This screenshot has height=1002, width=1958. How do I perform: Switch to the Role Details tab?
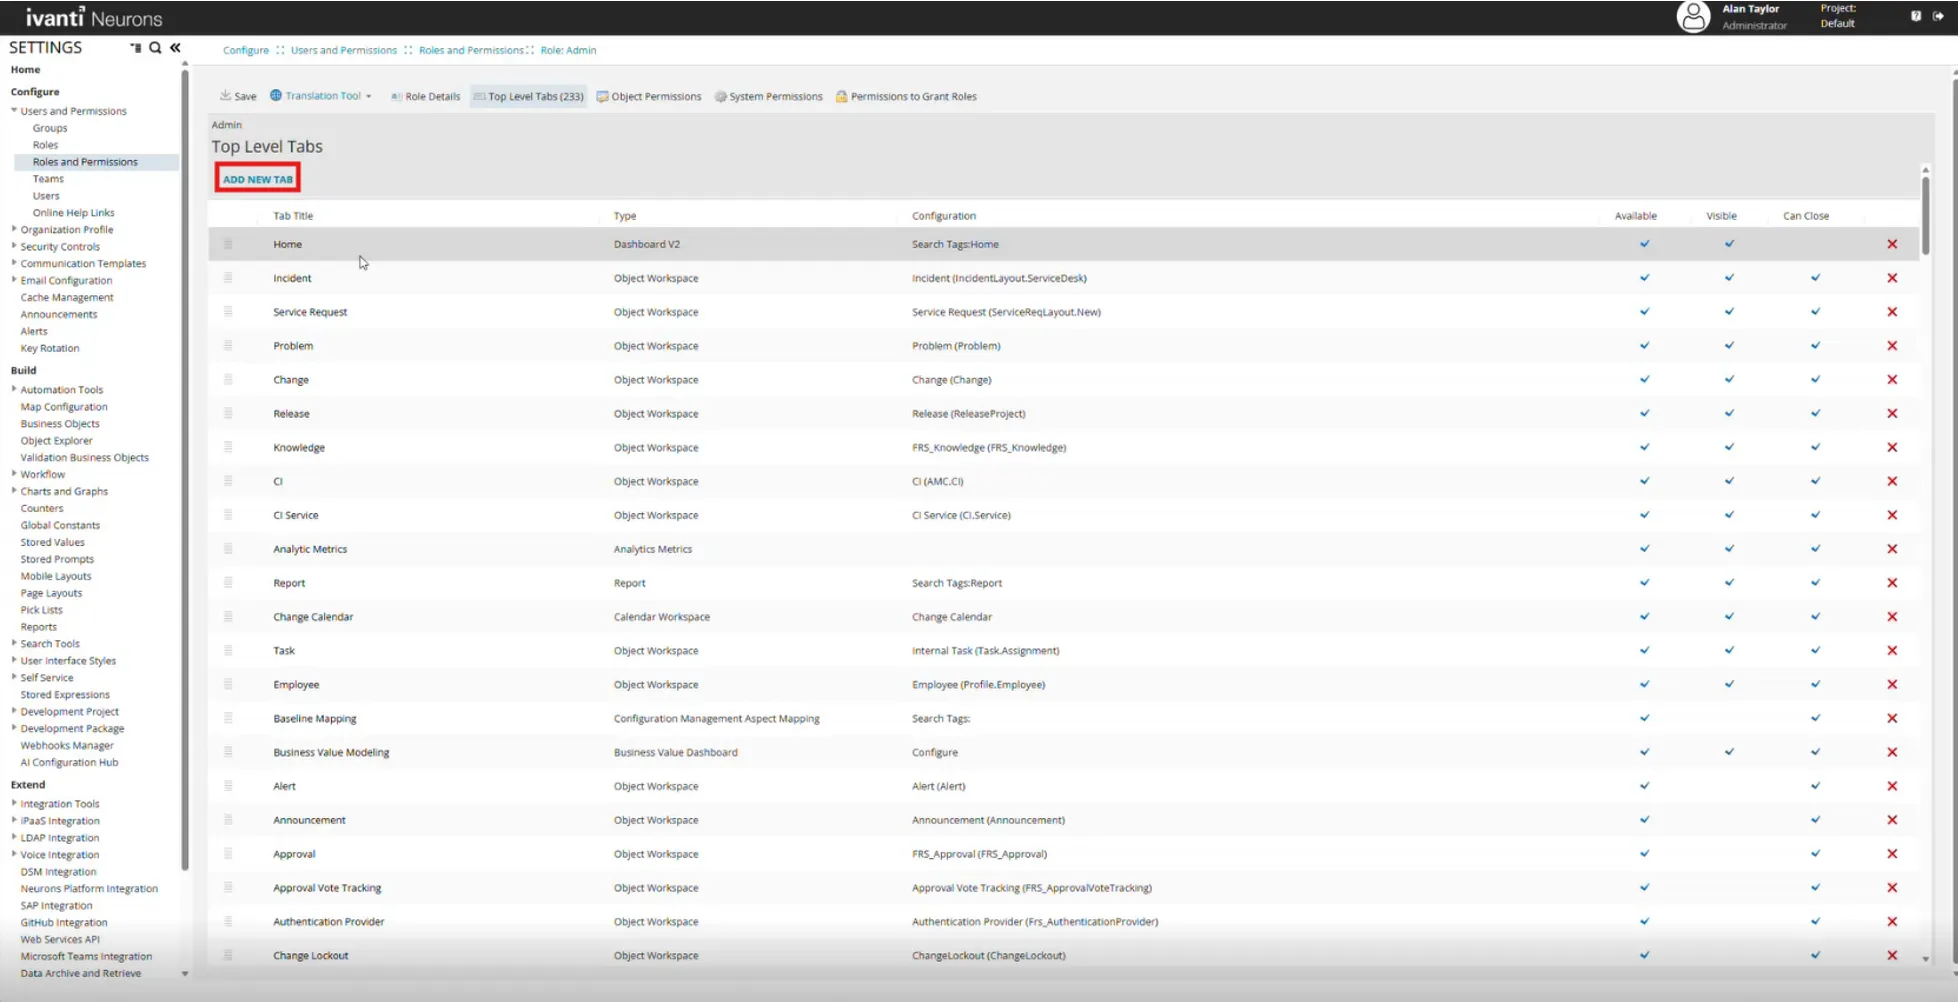click(425, 97)
